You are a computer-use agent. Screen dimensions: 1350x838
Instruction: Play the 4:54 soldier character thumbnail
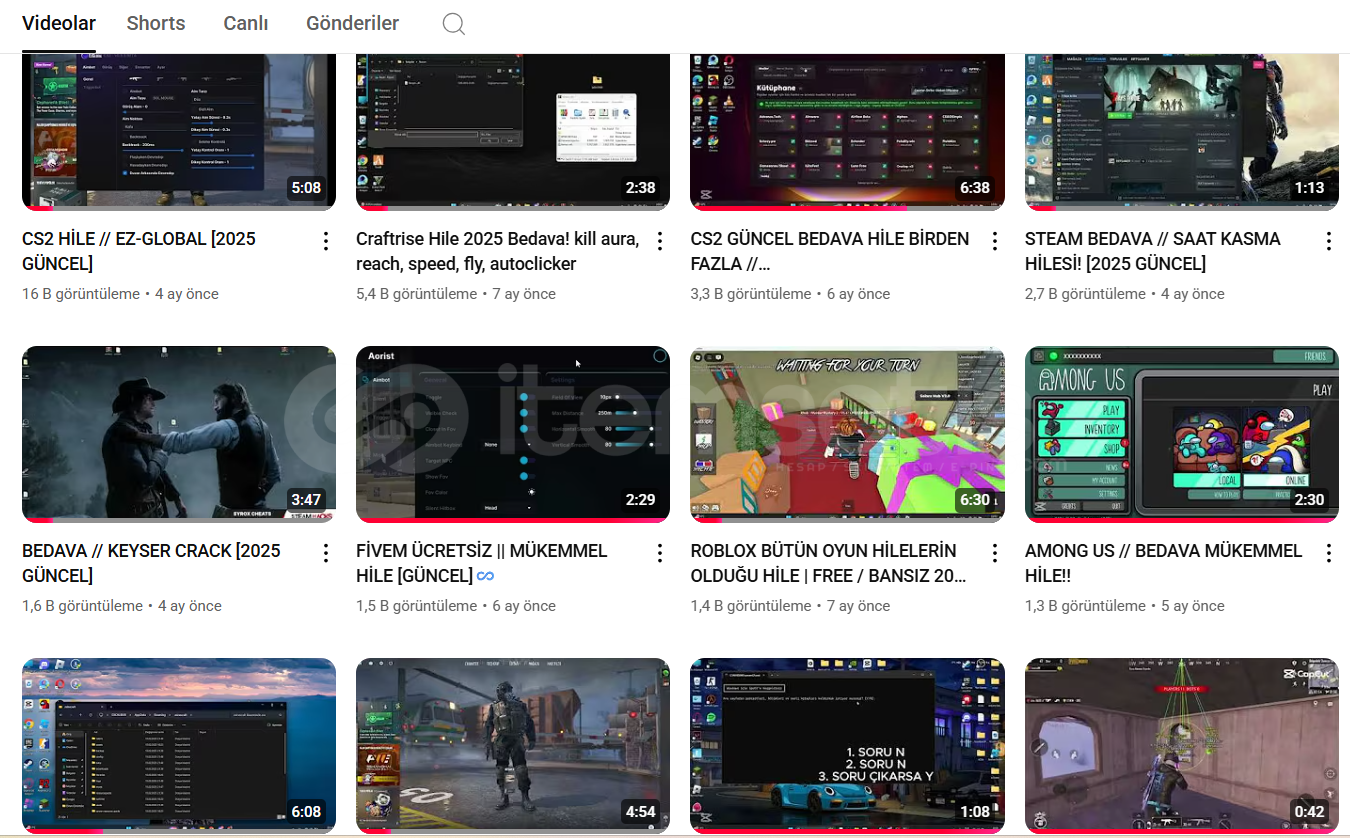coord(513,746)
